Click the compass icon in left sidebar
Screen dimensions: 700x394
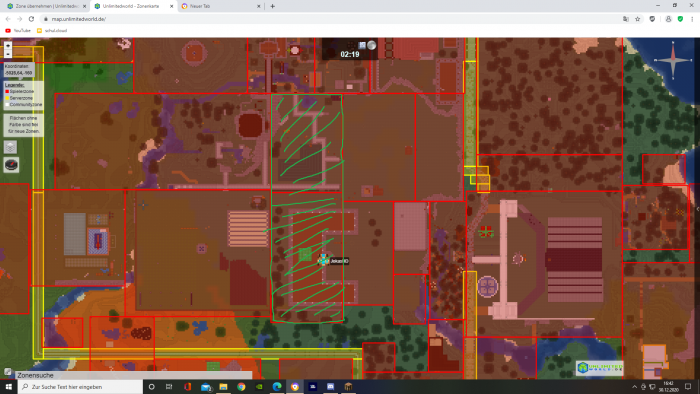tap(11, 165)
